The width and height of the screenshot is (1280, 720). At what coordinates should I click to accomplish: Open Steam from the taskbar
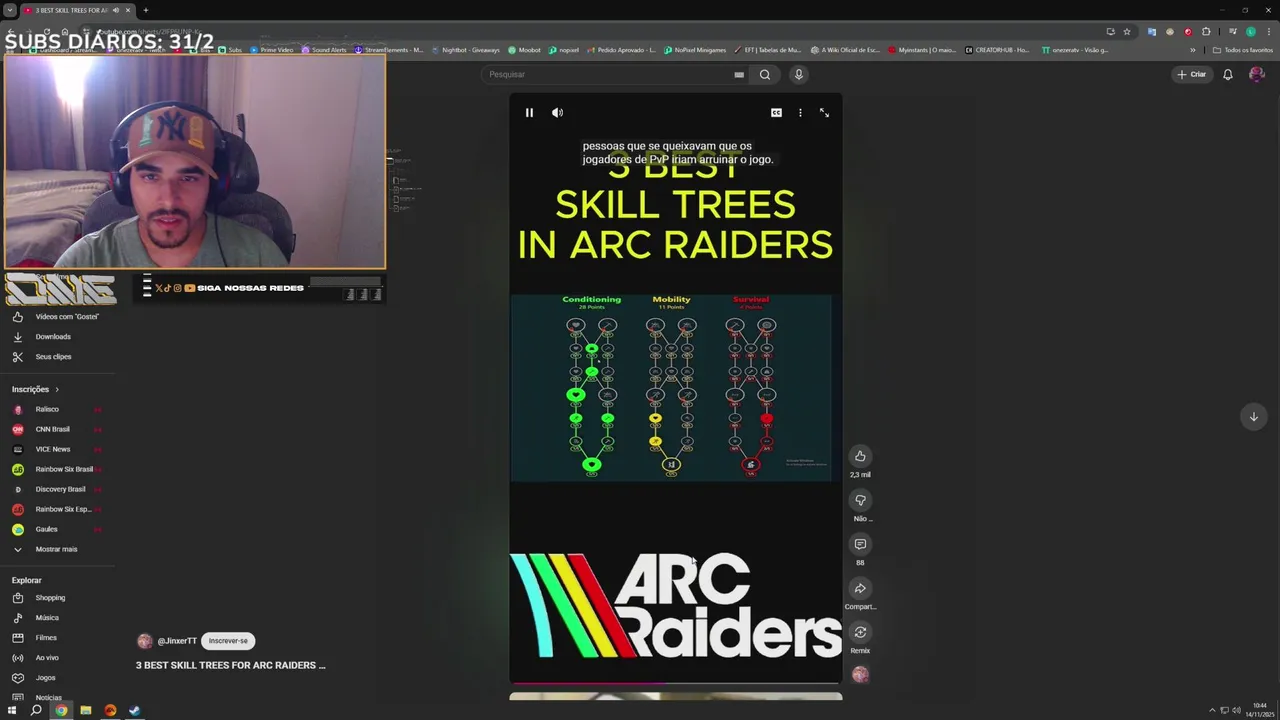tap(134, 711)
